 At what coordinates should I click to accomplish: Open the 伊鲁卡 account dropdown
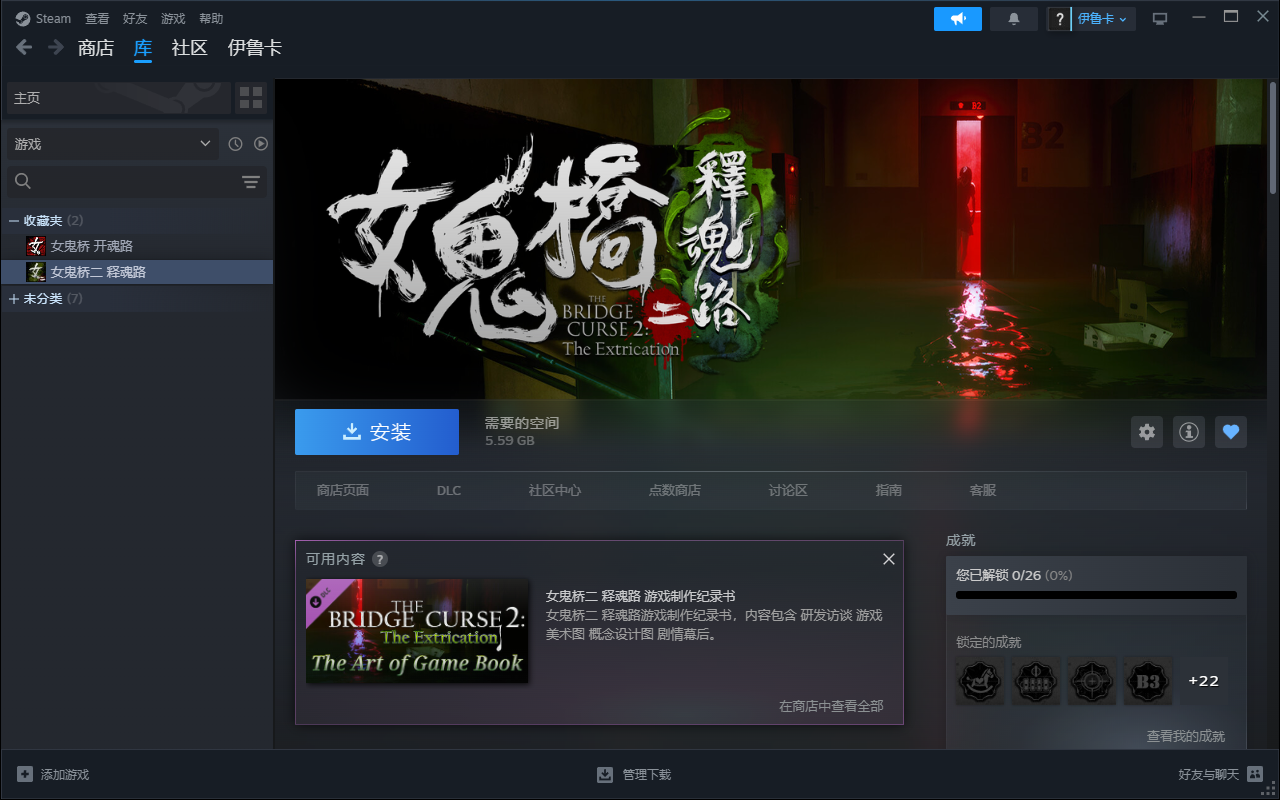coord(1102,19)
